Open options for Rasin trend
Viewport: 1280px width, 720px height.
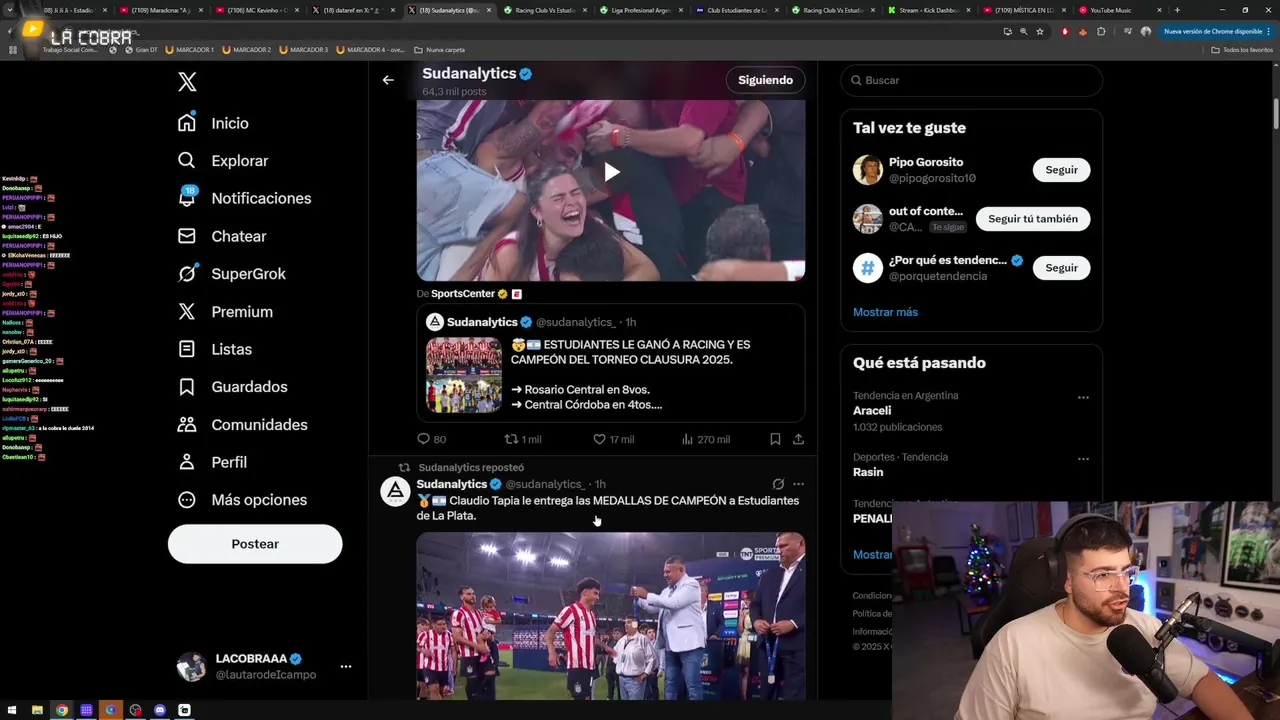pyautogui.click(x=1083, y=459)
